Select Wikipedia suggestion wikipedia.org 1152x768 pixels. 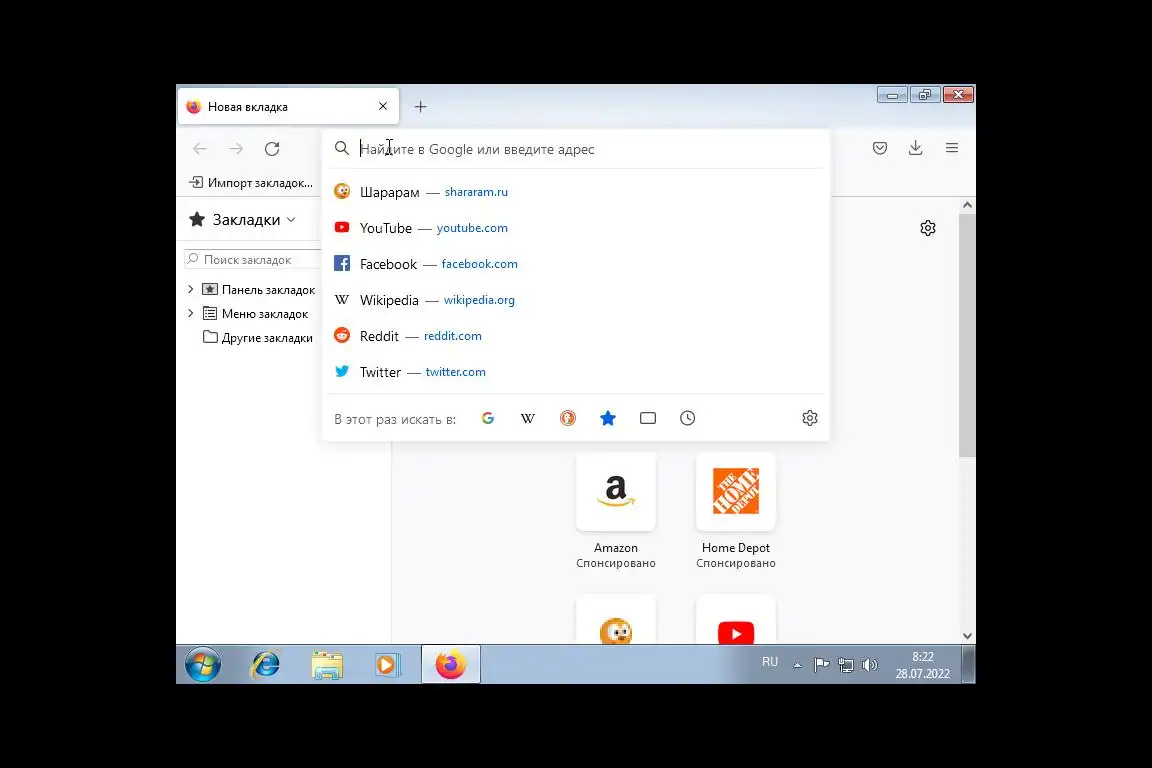coord(576,300)
